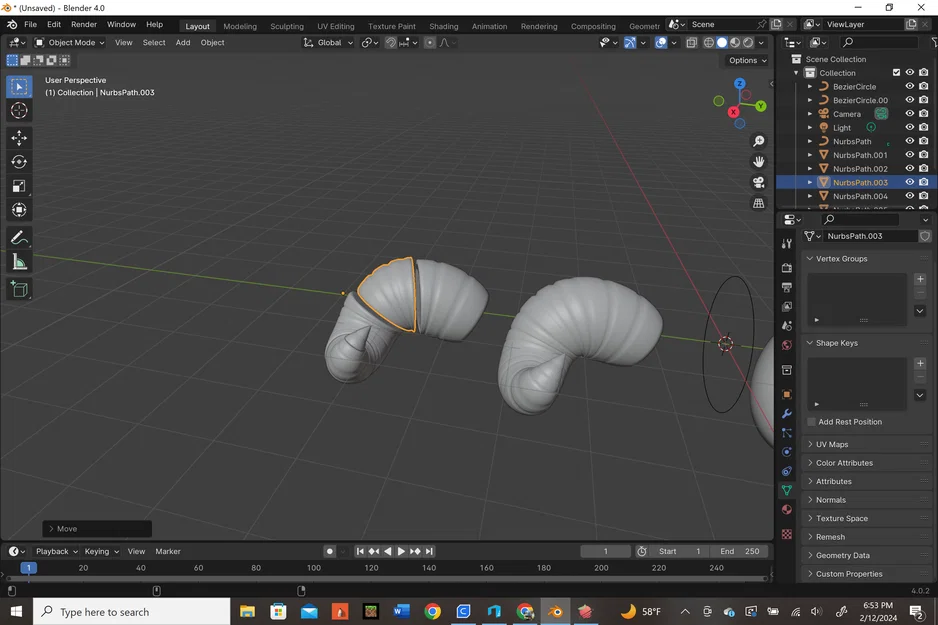Open the viewport Add menu
Image resolution: width=938 pixels, height=625 pixels.
tap(182, 42)
